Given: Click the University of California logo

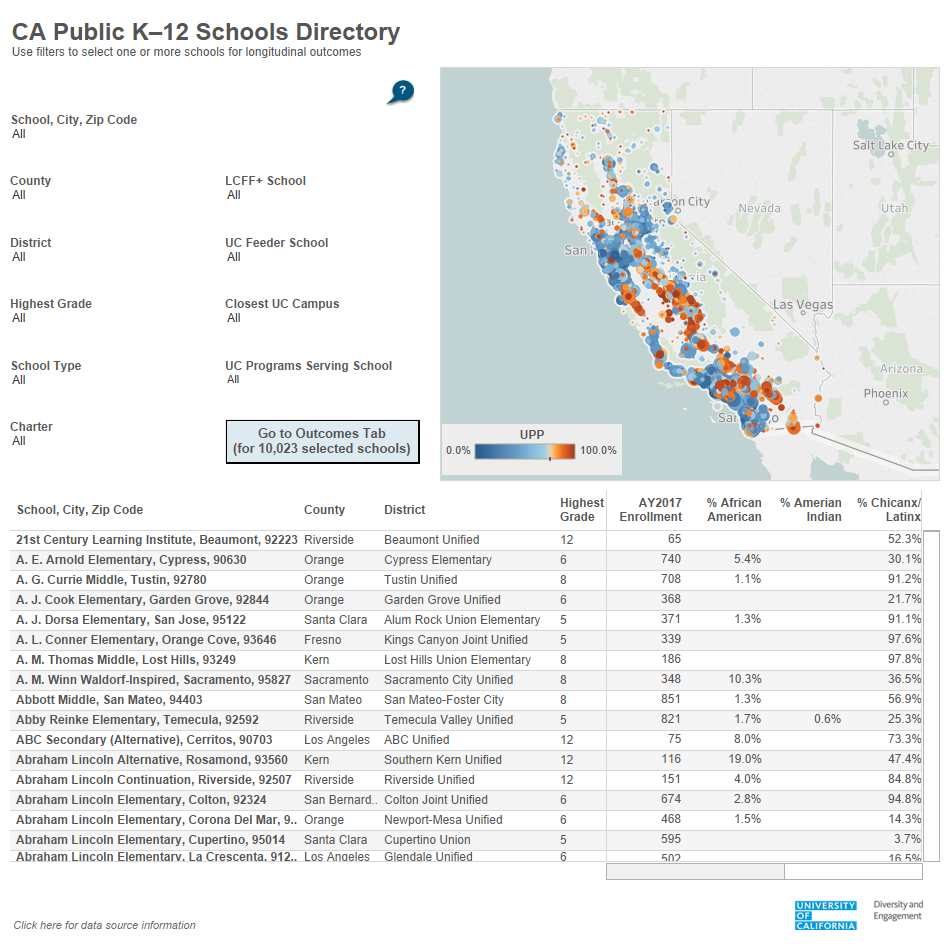Looking at the screenshot, I should (x=826, y=915).
